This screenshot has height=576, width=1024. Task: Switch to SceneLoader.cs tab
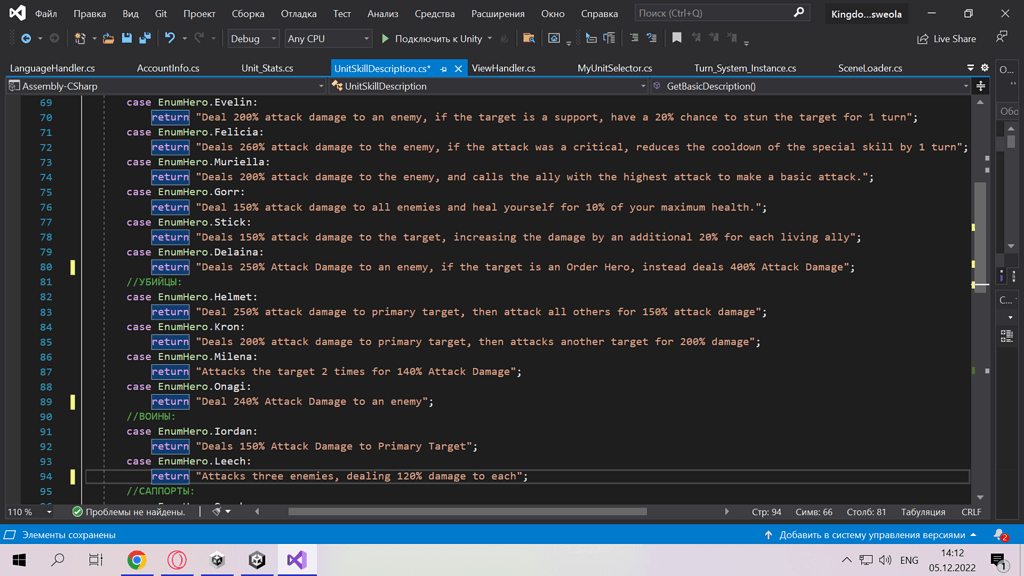click(x=870, y=68)
